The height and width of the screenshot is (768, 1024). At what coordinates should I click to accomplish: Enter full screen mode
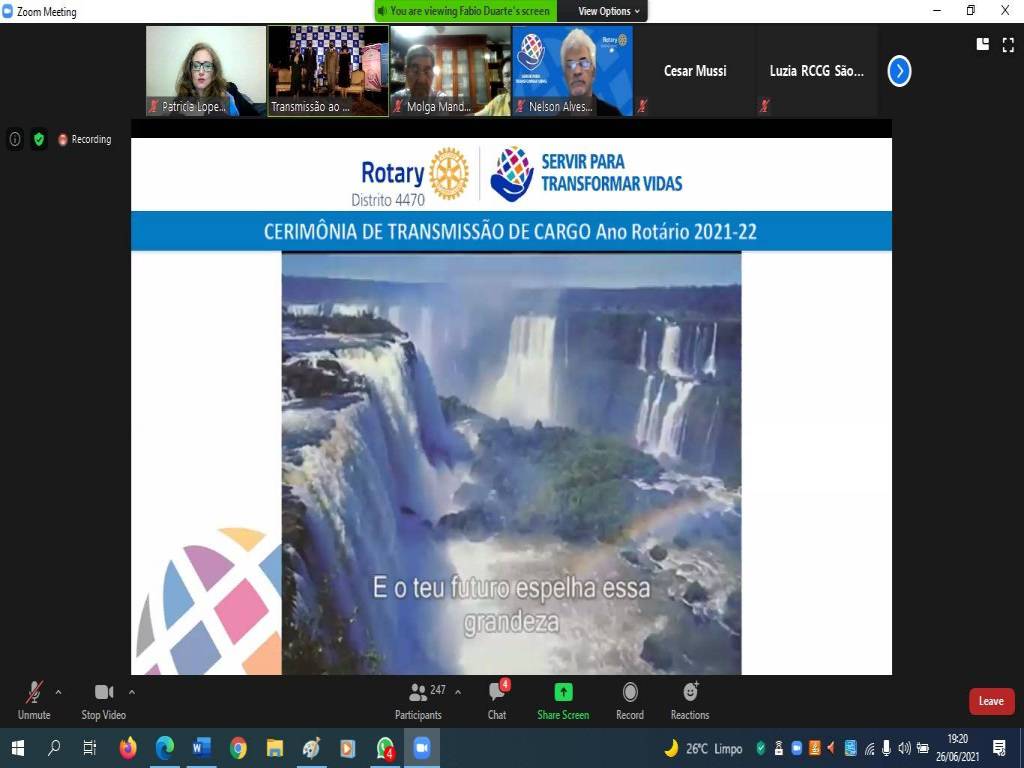pyautogui.click(x=1008, y=44)
